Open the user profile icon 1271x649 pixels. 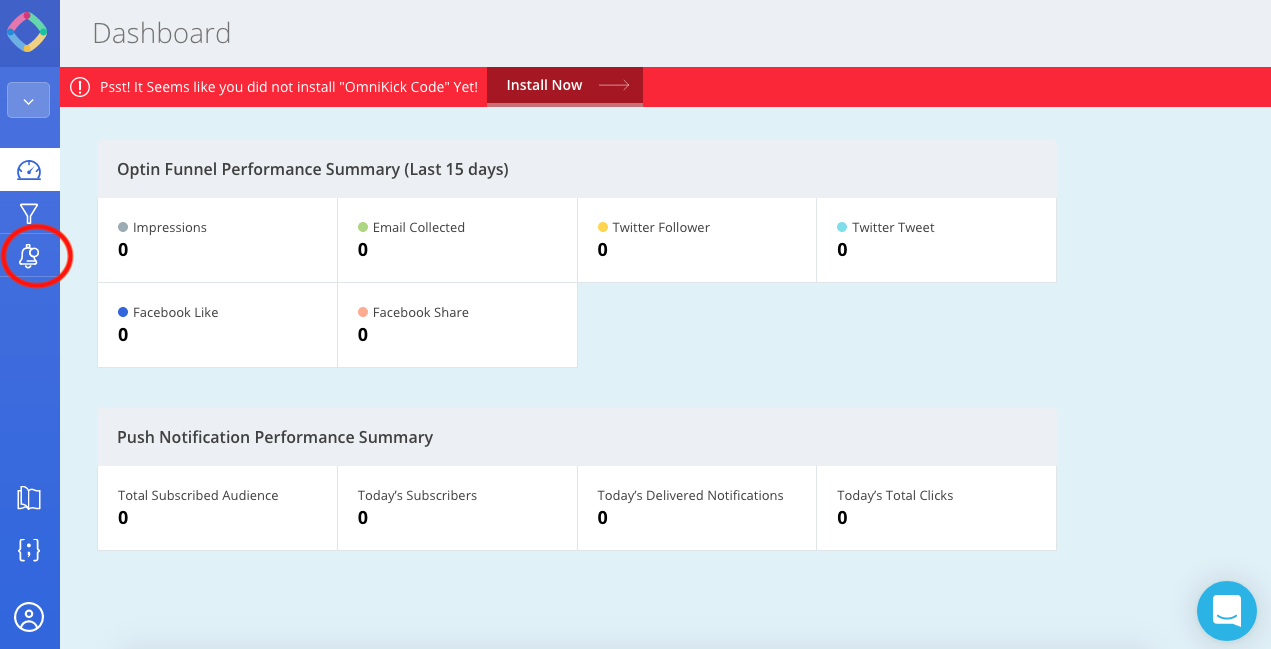[x=29, y=617]
